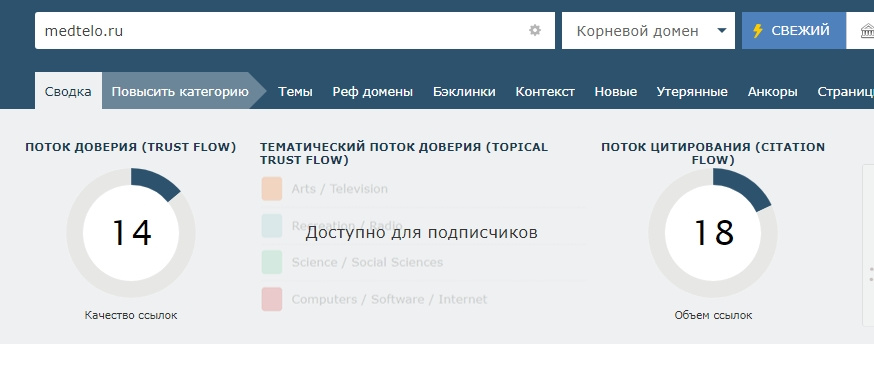Click the gear settings icon in search field

(535, 30)
